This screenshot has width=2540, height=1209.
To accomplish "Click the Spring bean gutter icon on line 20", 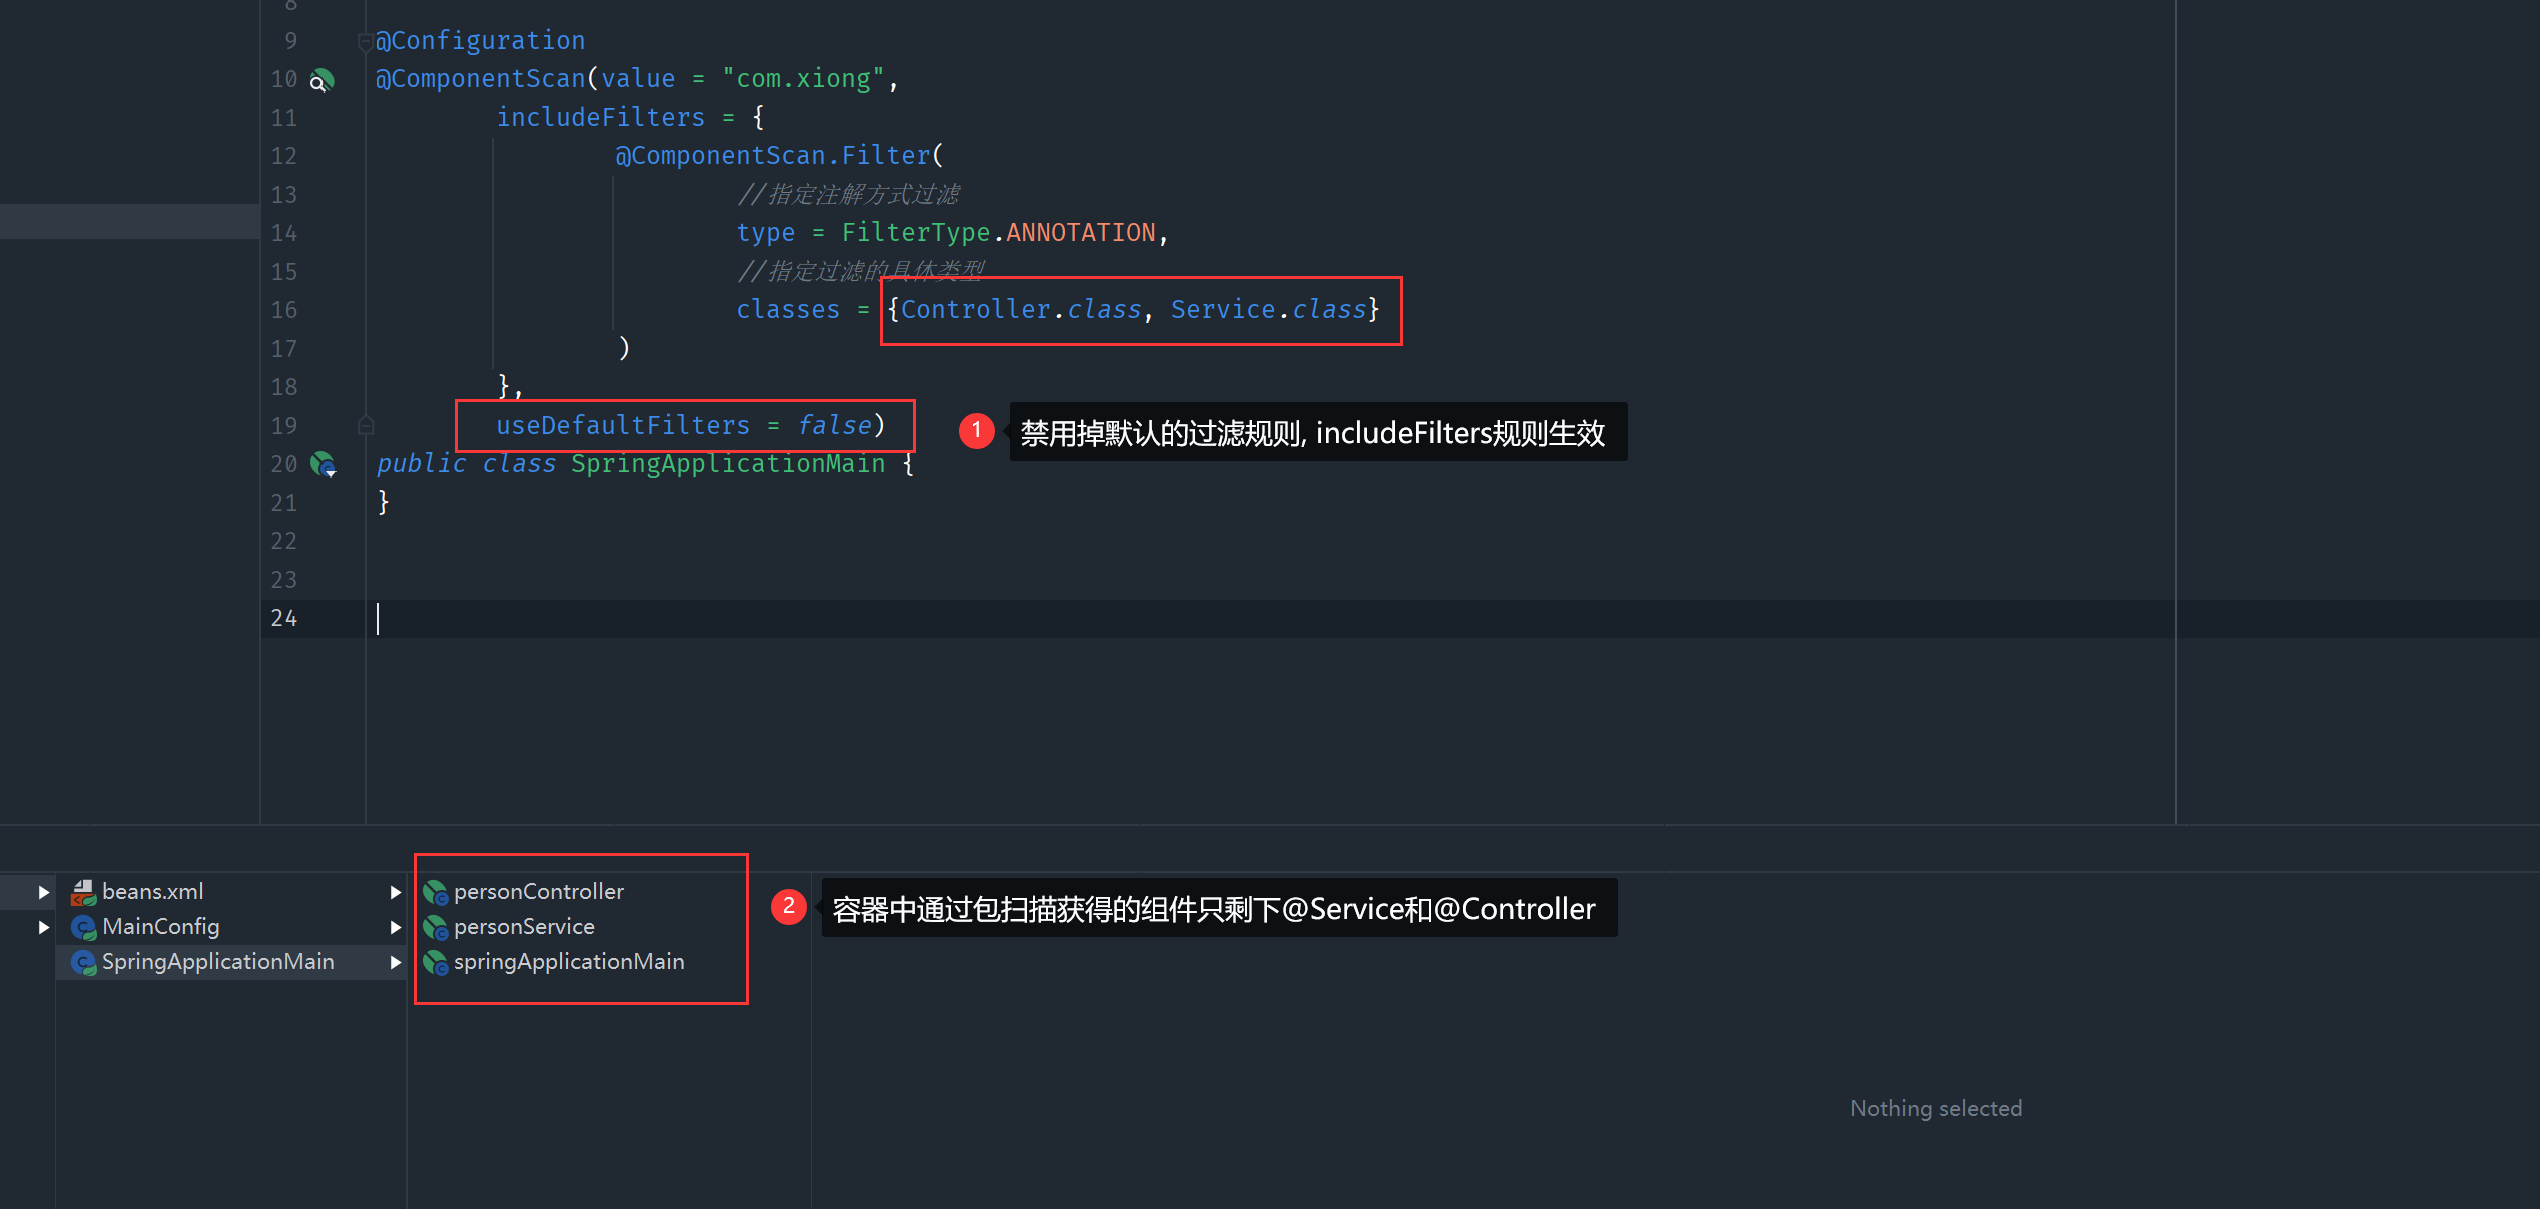I will (x=323, y=464).
